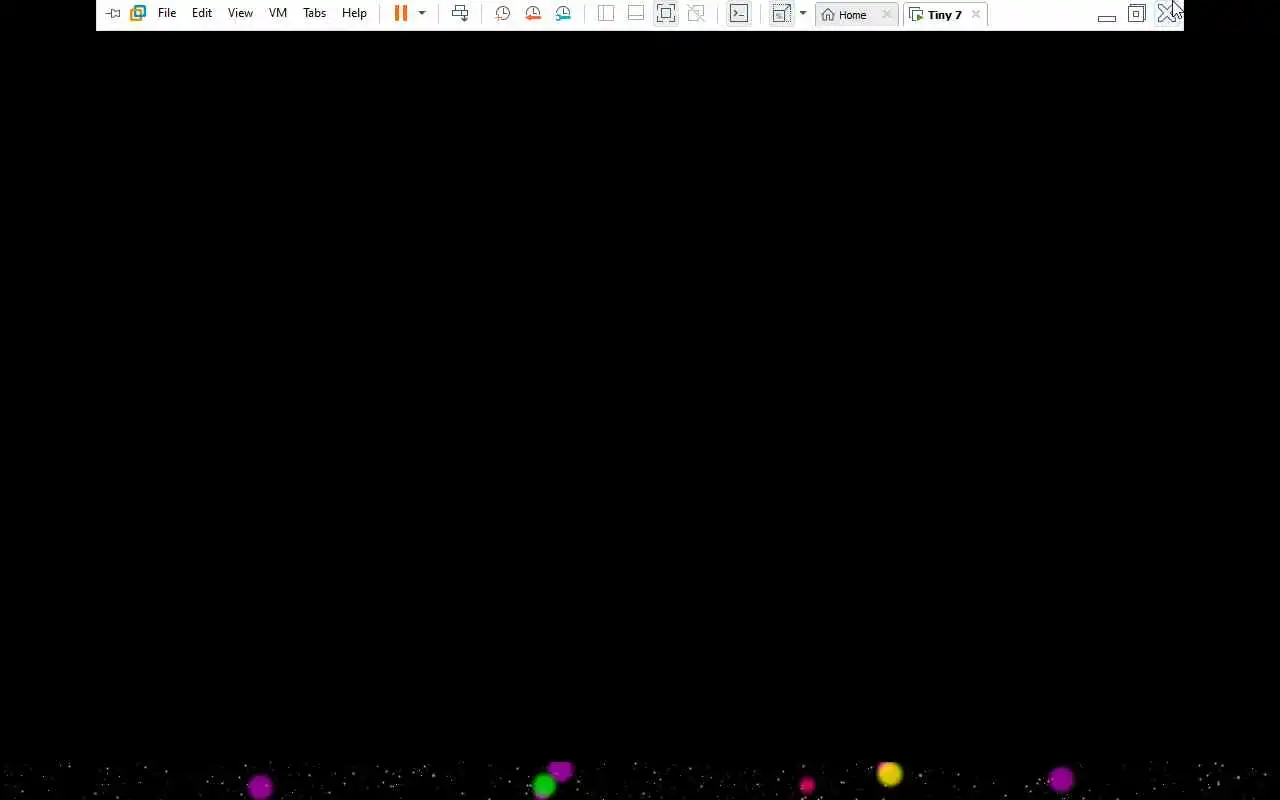Click the stretch guest display icon
Viewport: 1280px width, 800px height.
pos(782,13)
